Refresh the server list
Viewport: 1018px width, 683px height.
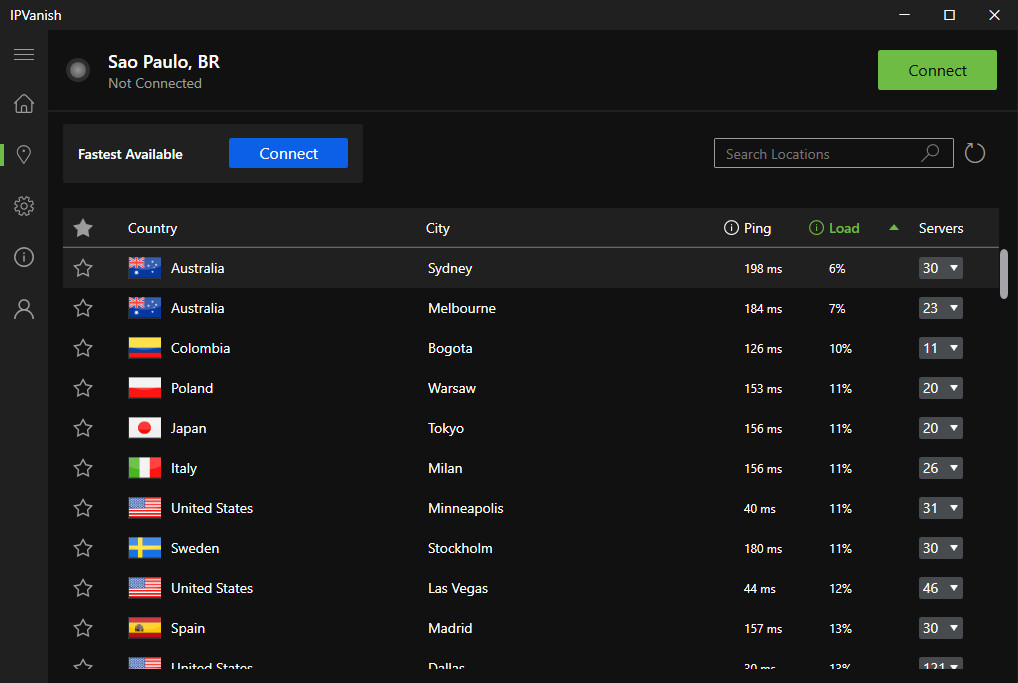[975, 153]
